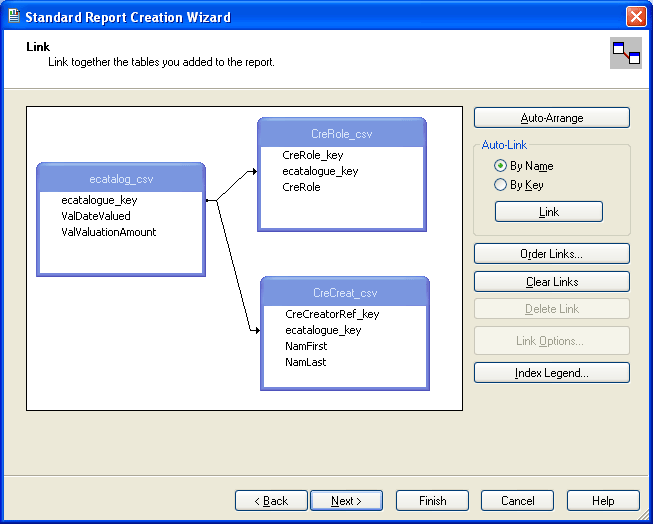The image size is (653, 524).
Task: Click the Auto-Arrange button
Action: pos(551,118)
